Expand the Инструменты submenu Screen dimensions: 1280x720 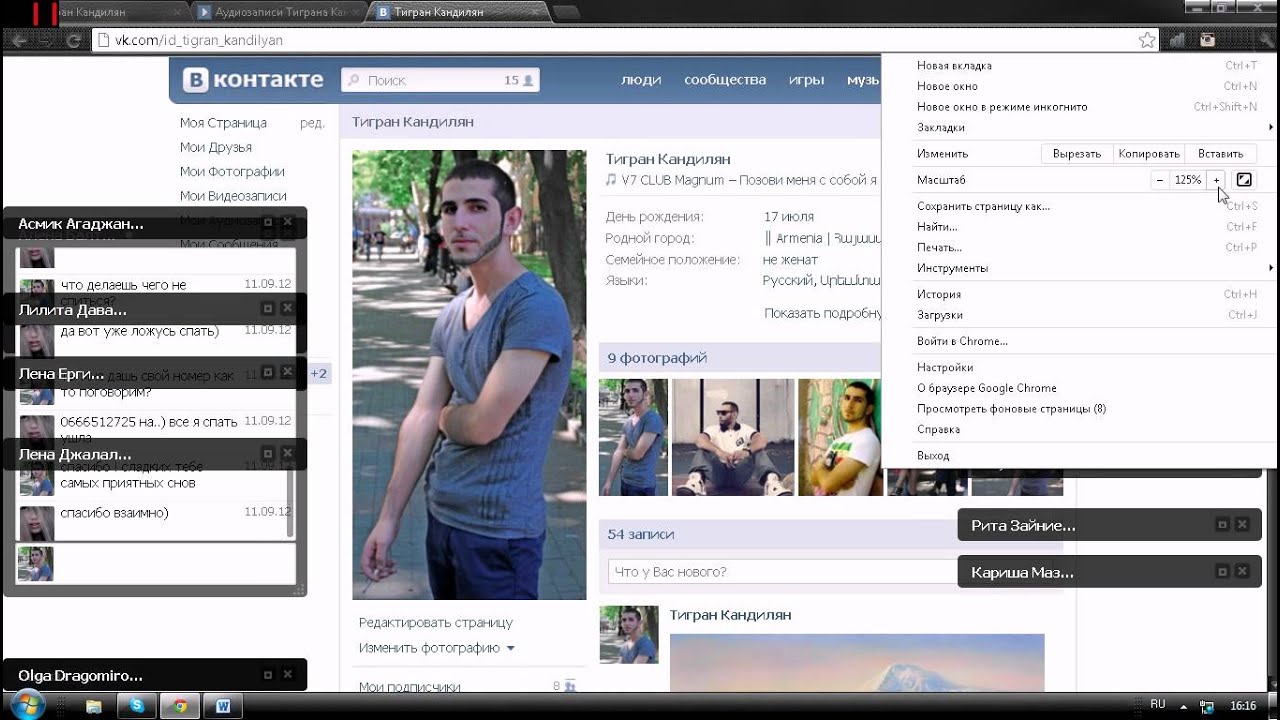tap(1093, 268)
